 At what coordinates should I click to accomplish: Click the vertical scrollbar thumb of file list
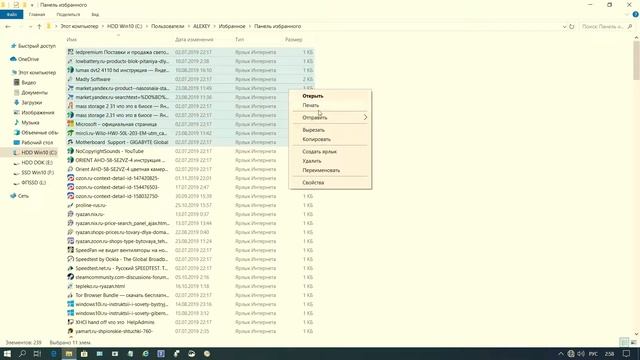pyautogui.click(x=636, y=61)
